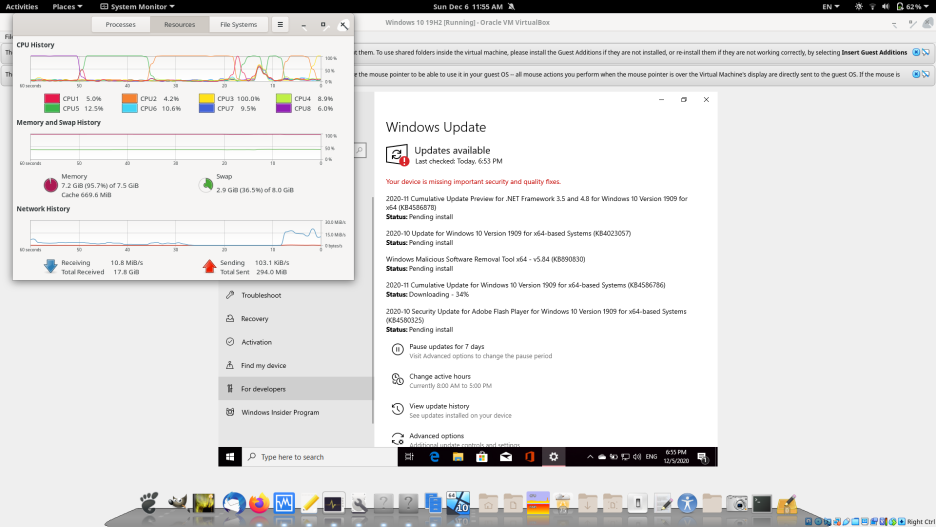This screenshot has width=936, height=527.
Task: Click the CPU1 red color swatch
Action: click(x=52, y=98)
